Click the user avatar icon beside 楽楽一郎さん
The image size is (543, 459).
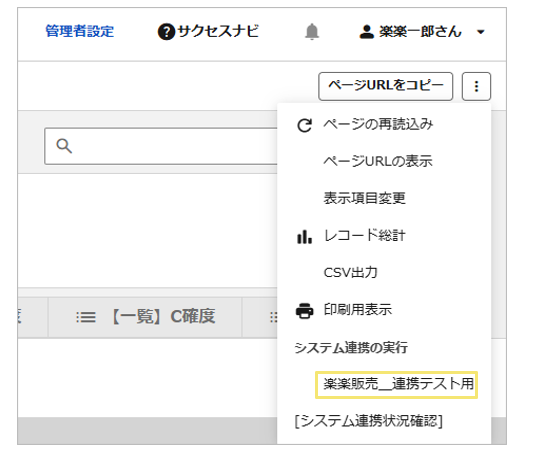(x=366, y=32)
